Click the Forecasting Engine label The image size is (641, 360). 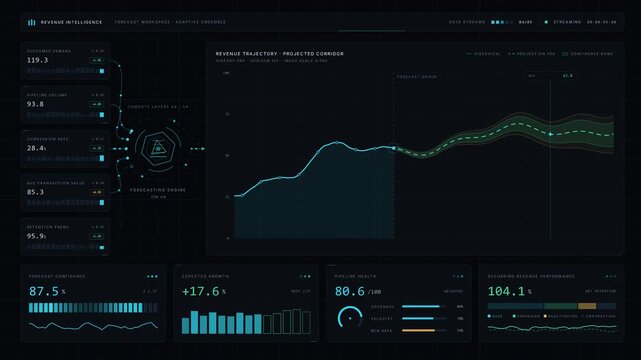[158, 190]
